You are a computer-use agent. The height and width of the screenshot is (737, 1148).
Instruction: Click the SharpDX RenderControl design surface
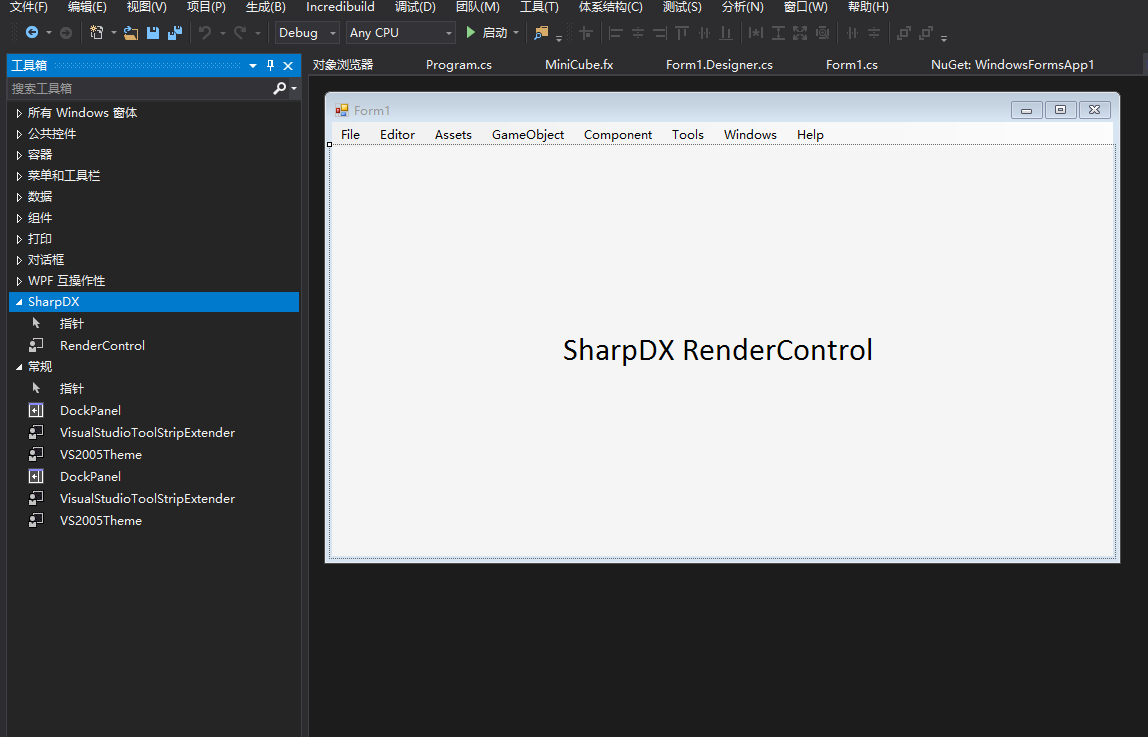[x=722, y=351]
